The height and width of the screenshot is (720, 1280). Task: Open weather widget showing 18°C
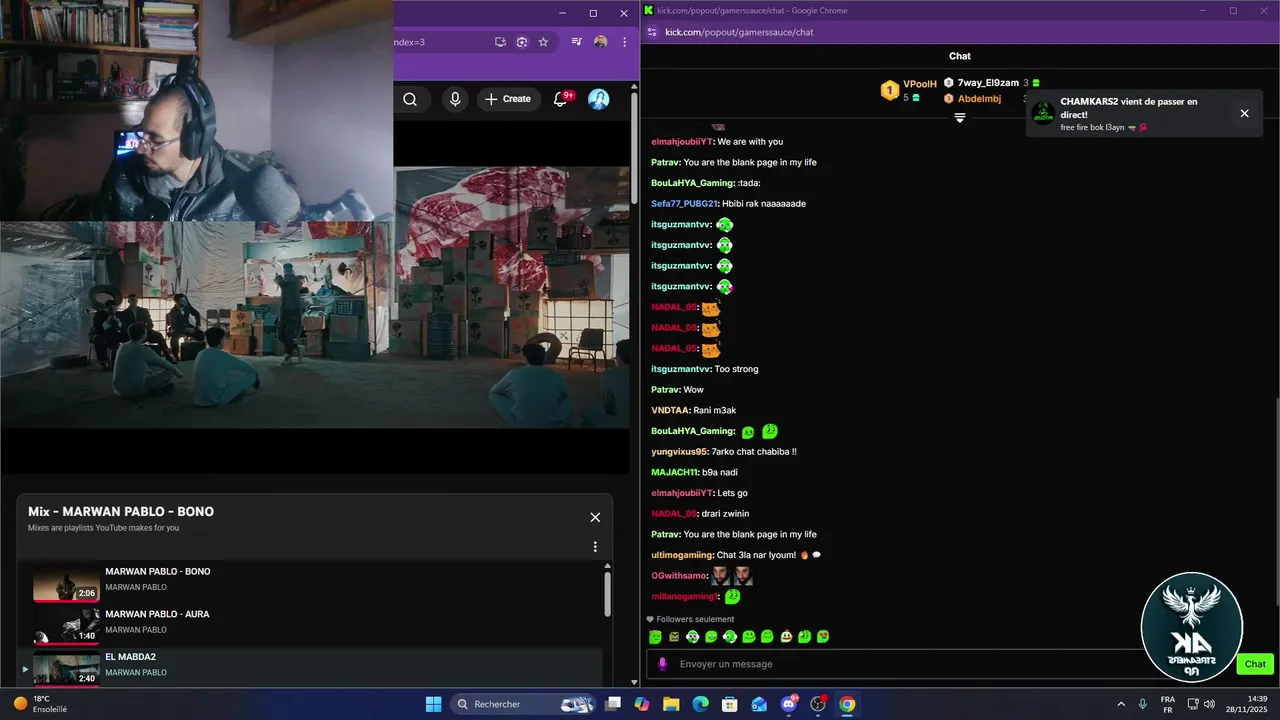tap(40, 704)
